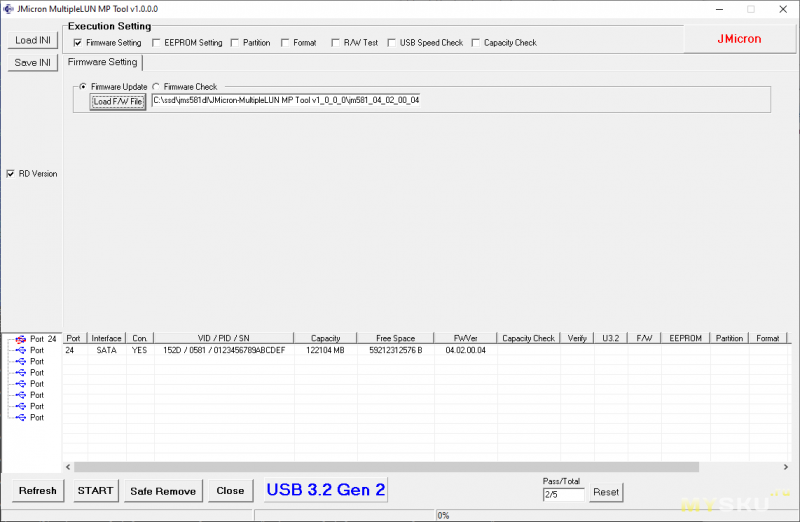Click the Safe Remove button
The height and width of the screenshot is (522, 800).
[163, 490]
